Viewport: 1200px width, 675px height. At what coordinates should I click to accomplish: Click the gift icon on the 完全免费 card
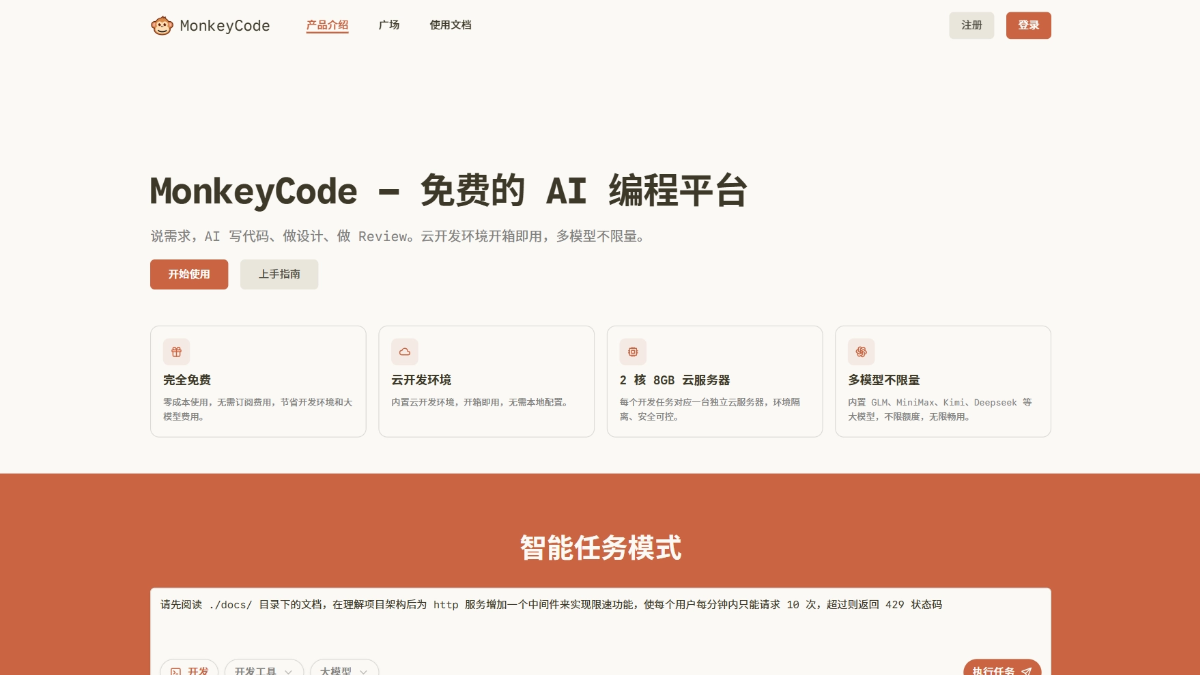pos(176,351)
